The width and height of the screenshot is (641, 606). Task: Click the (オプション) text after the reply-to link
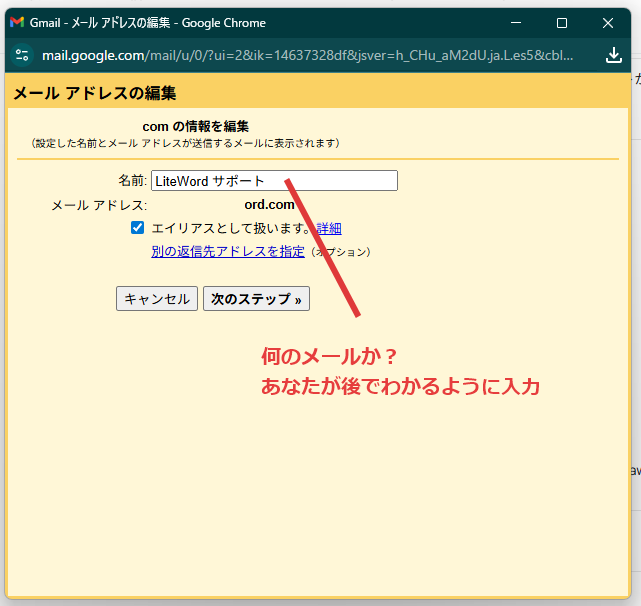340,252
